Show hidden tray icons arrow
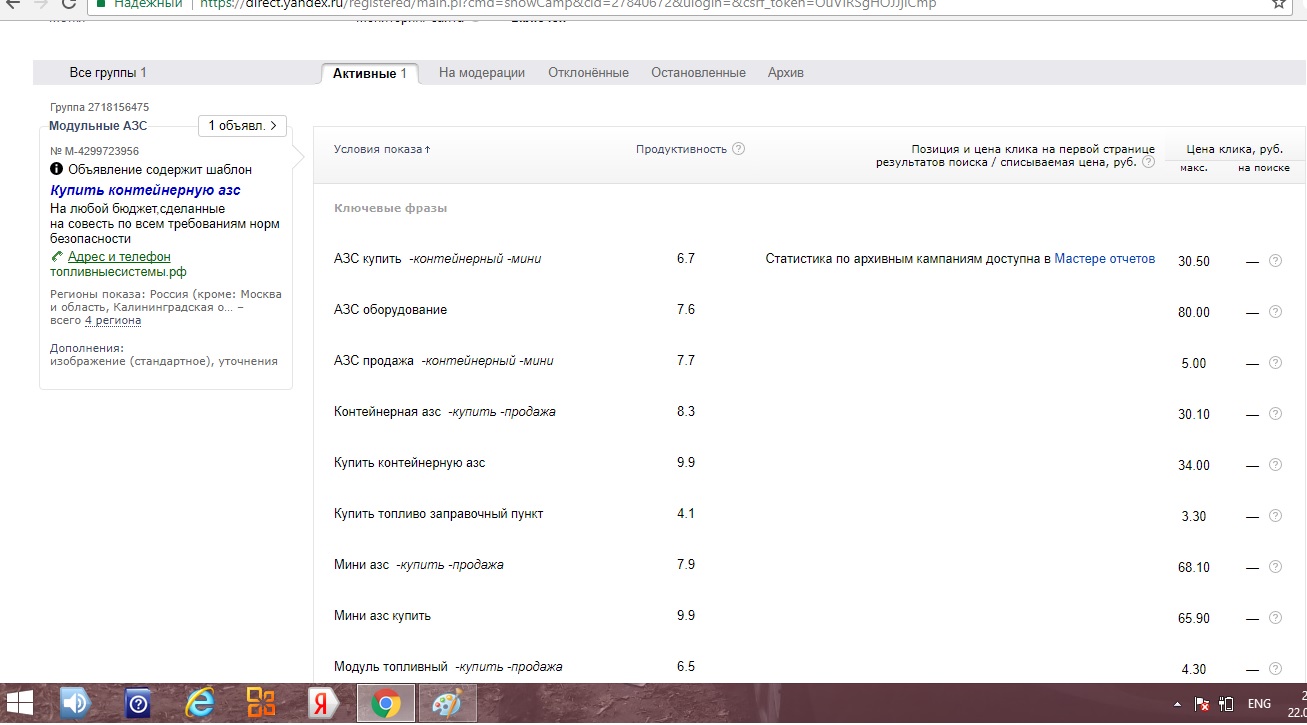 (x=1177, y=704)
